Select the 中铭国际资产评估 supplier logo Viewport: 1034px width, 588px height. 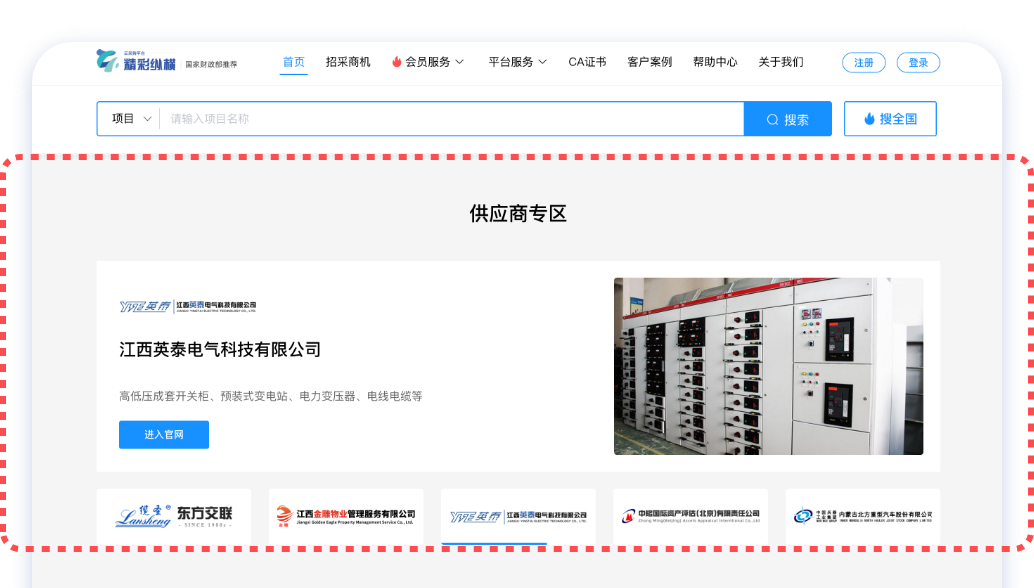(x=690, y=516)
